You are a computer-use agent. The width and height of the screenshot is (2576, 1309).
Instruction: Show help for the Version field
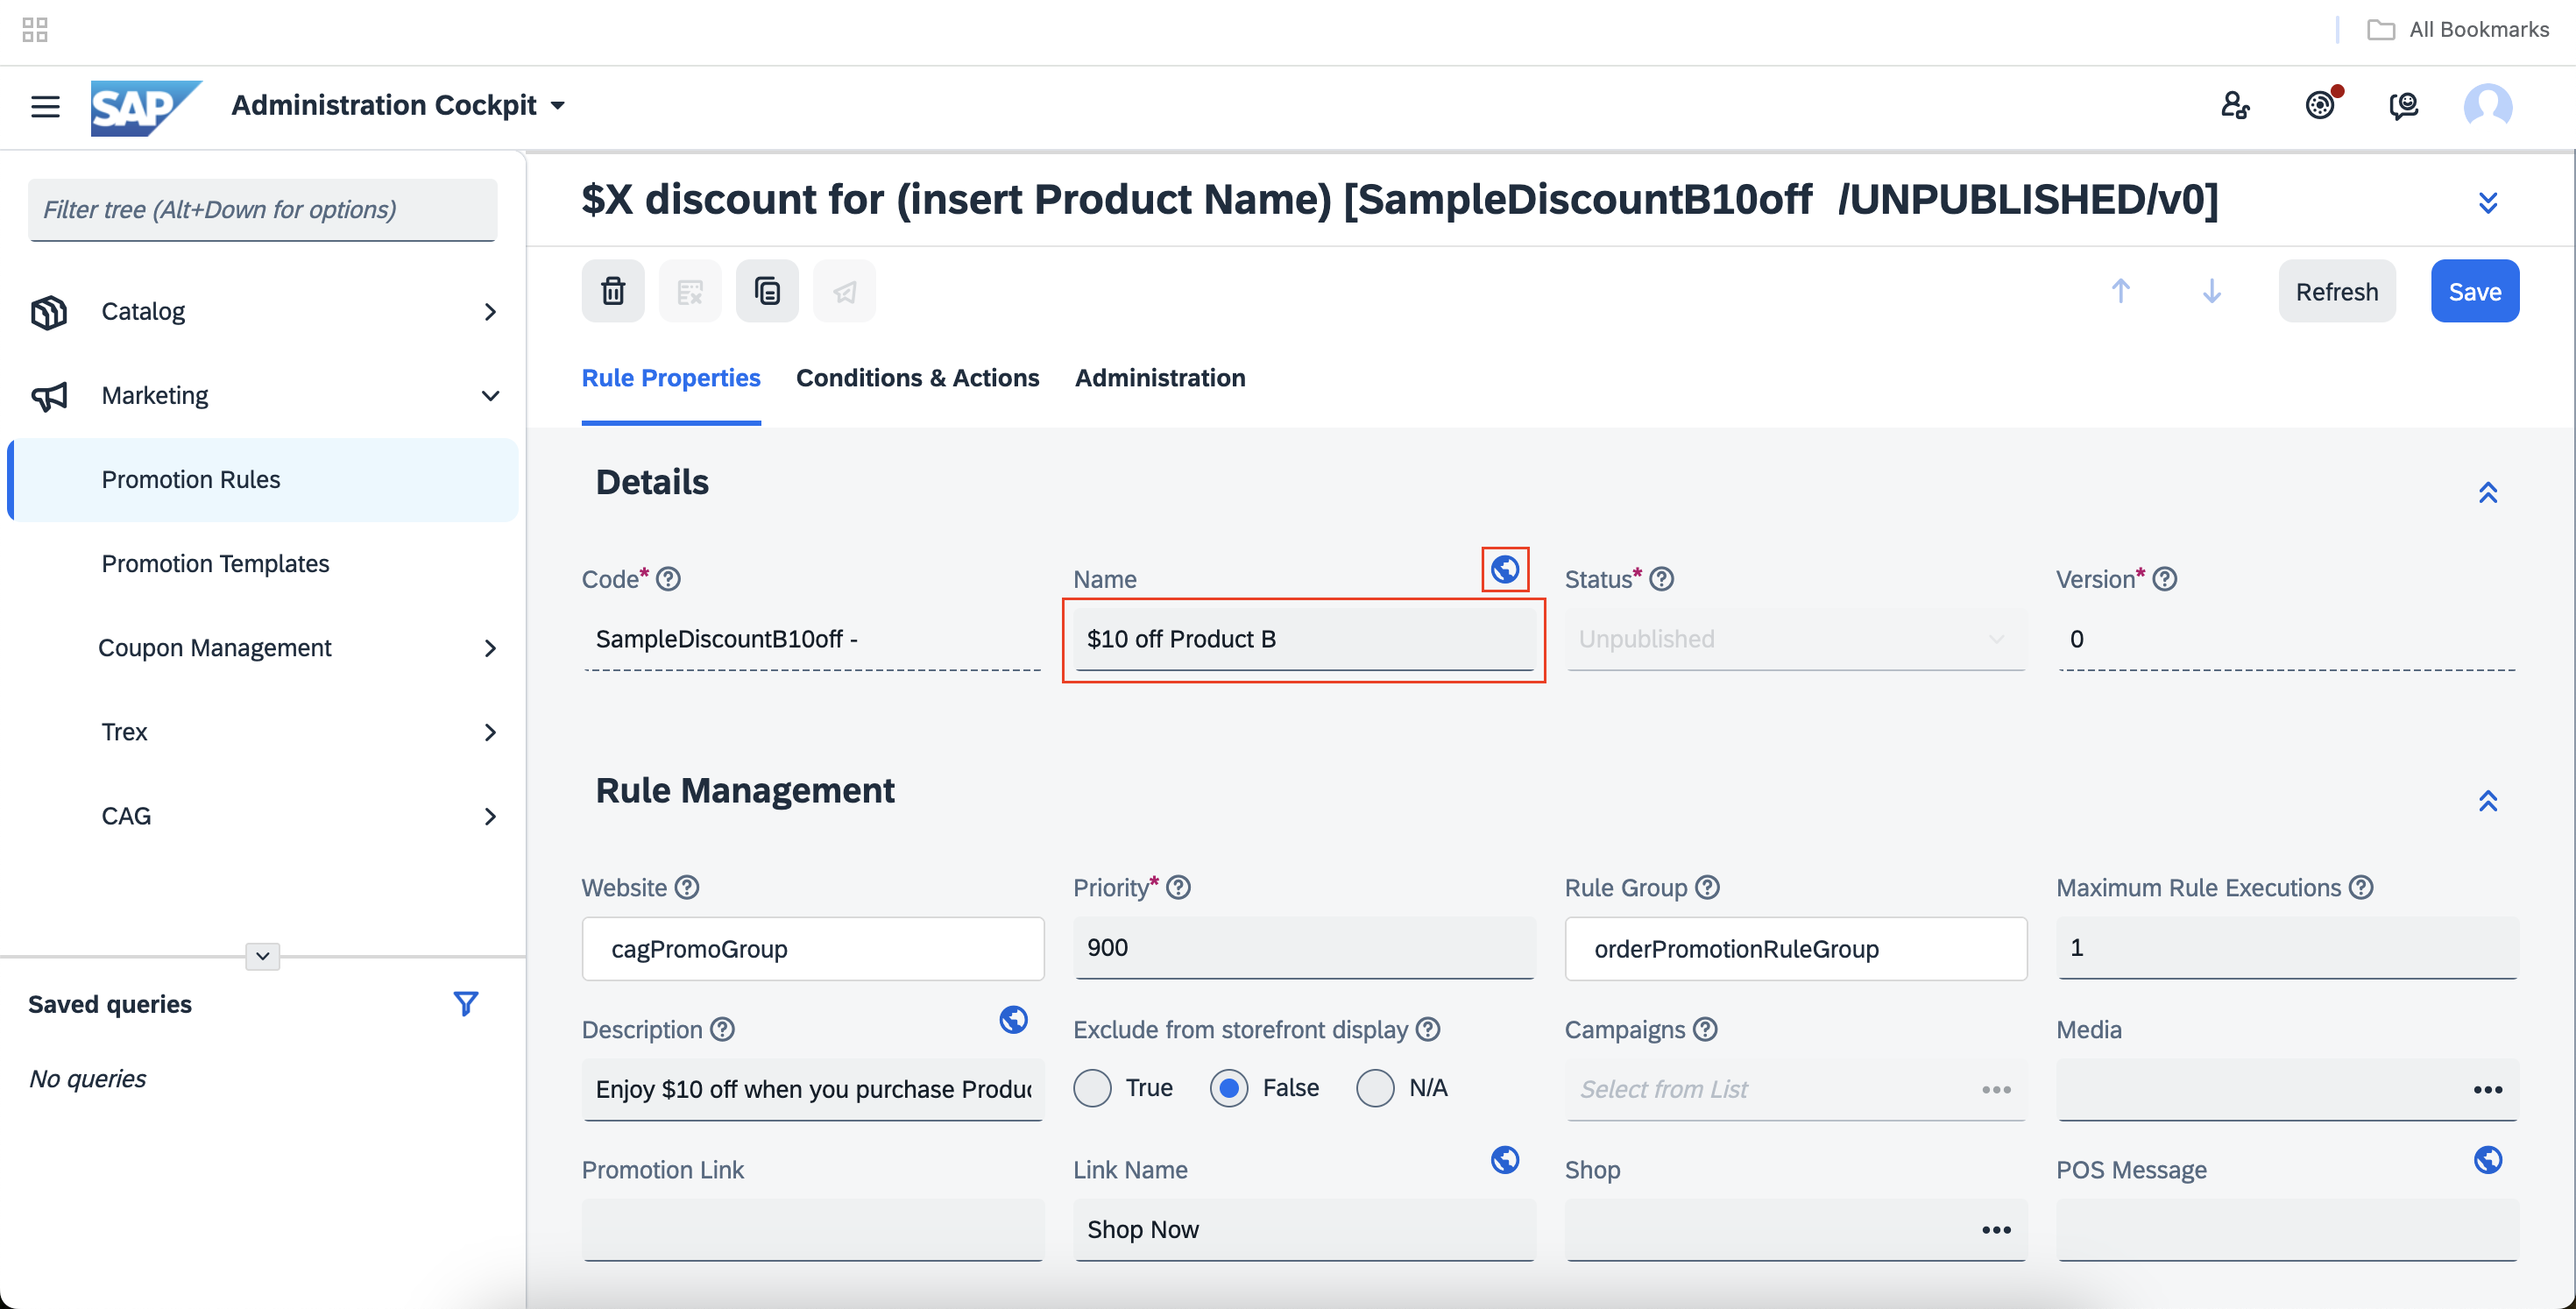pos(2164,579)
